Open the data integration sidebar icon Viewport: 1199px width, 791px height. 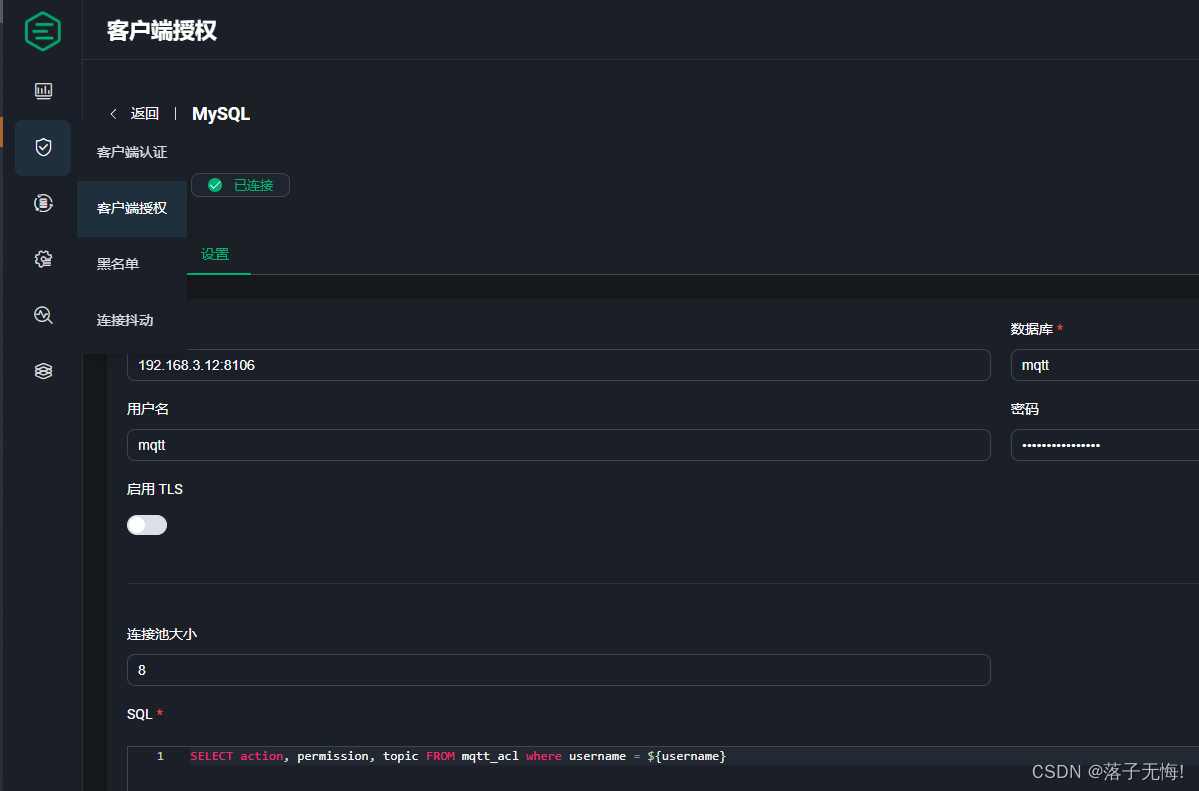[x=44, y=203]
